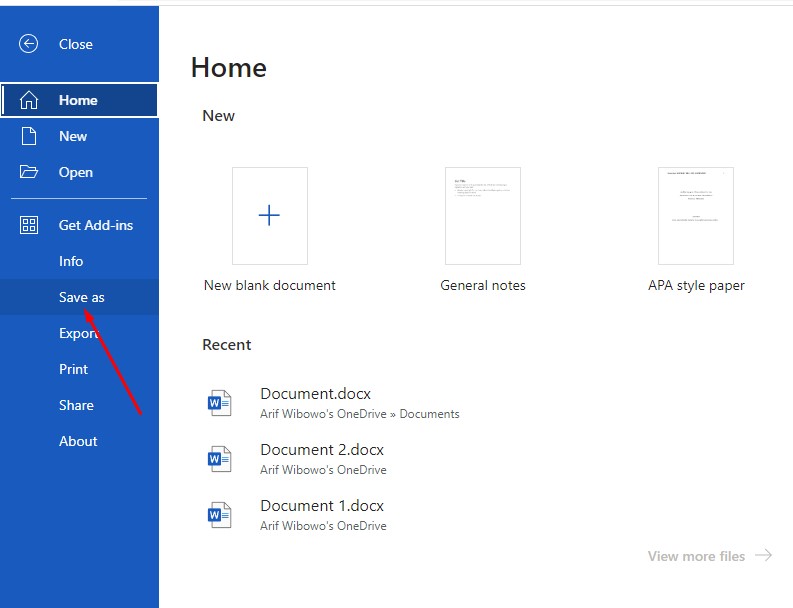
Task: Select About in the sidebar
Action: tap(78, 441)
